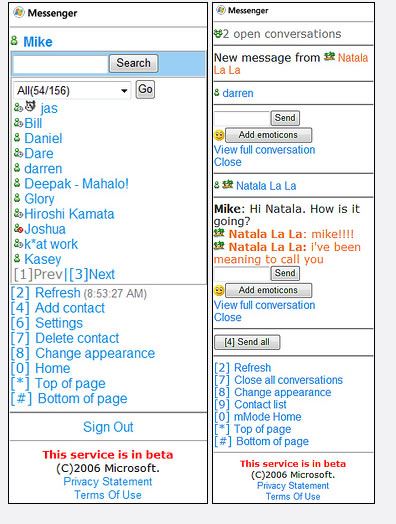Click Messenger logo in left panel header

[x=19, y=13]
